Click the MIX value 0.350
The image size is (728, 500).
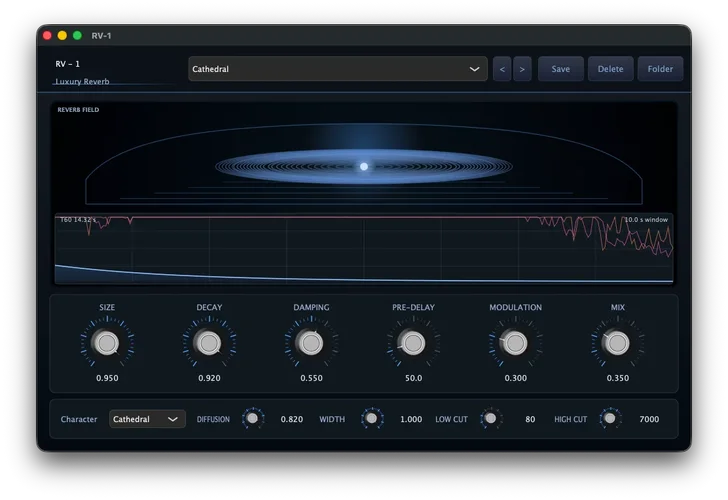pos(618,378)
